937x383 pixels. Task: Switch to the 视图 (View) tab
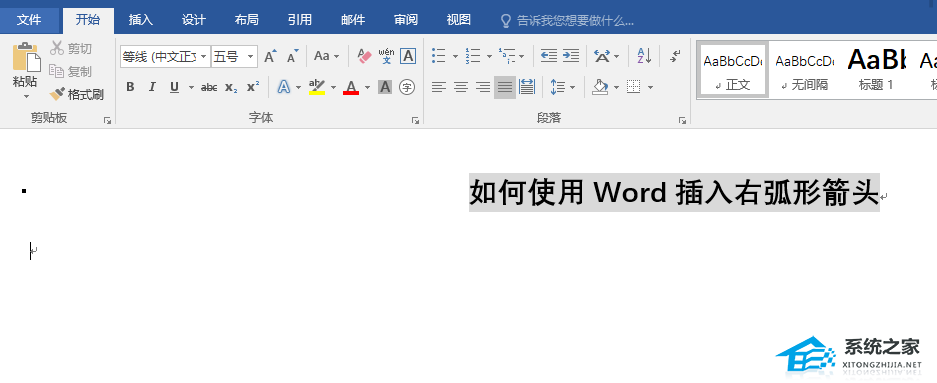pos(458,20)
